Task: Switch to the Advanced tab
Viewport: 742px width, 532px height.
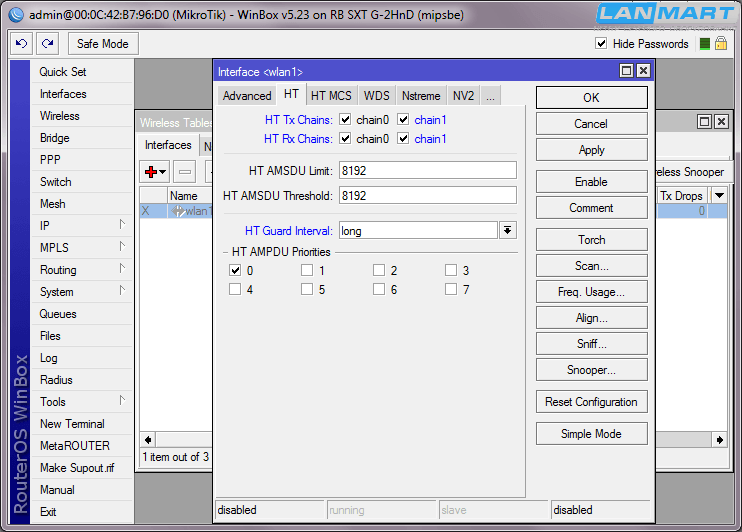Action: pyautogui.click(x=247, y=96)
